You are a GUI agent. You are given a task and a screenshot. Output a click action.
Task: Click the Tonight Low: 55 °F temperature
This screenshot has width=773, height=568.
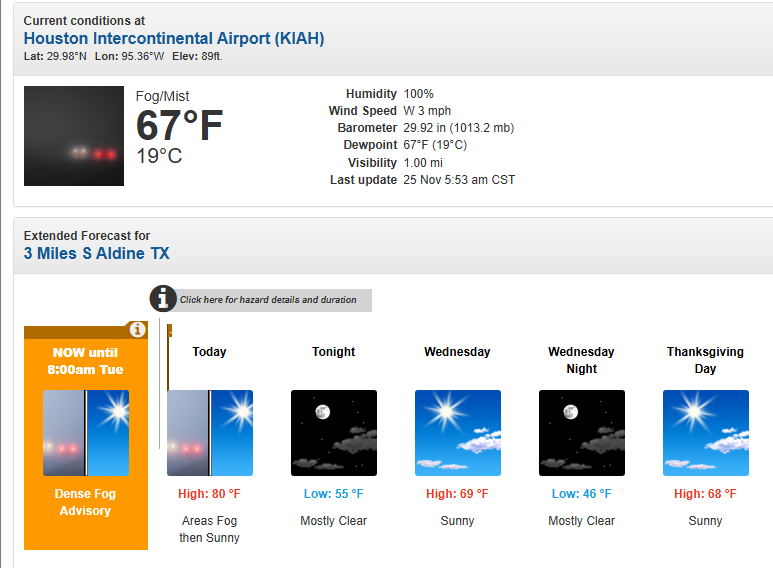[334, 494]
